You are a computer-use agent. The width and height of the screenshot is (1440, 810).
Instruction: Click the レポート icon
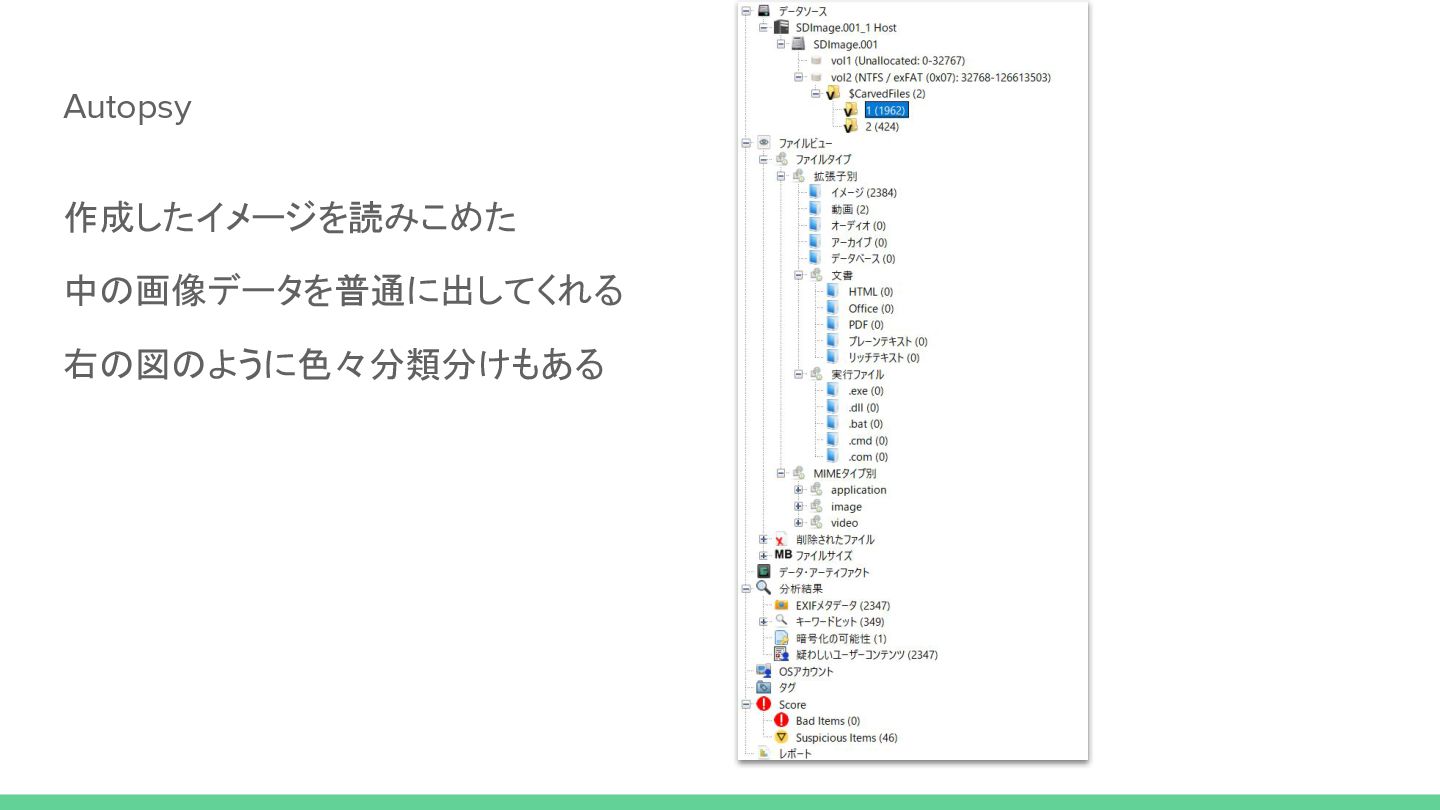coord(764,753)
